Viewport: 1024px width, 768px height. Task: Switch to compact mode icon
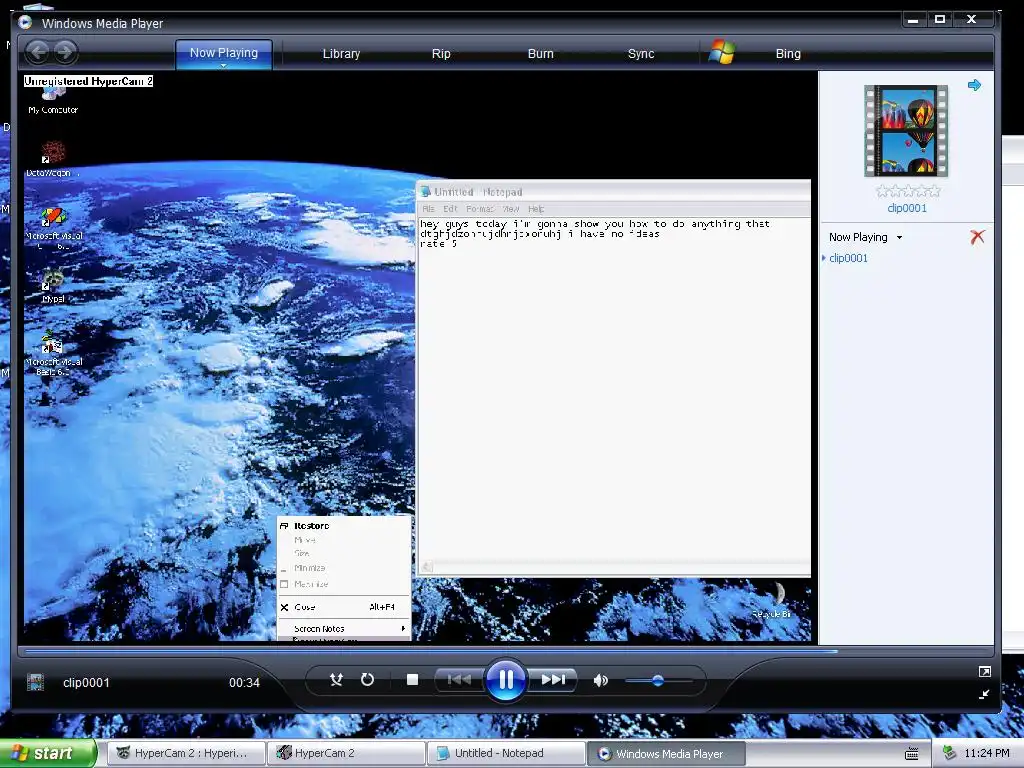[x=985, y=694]
